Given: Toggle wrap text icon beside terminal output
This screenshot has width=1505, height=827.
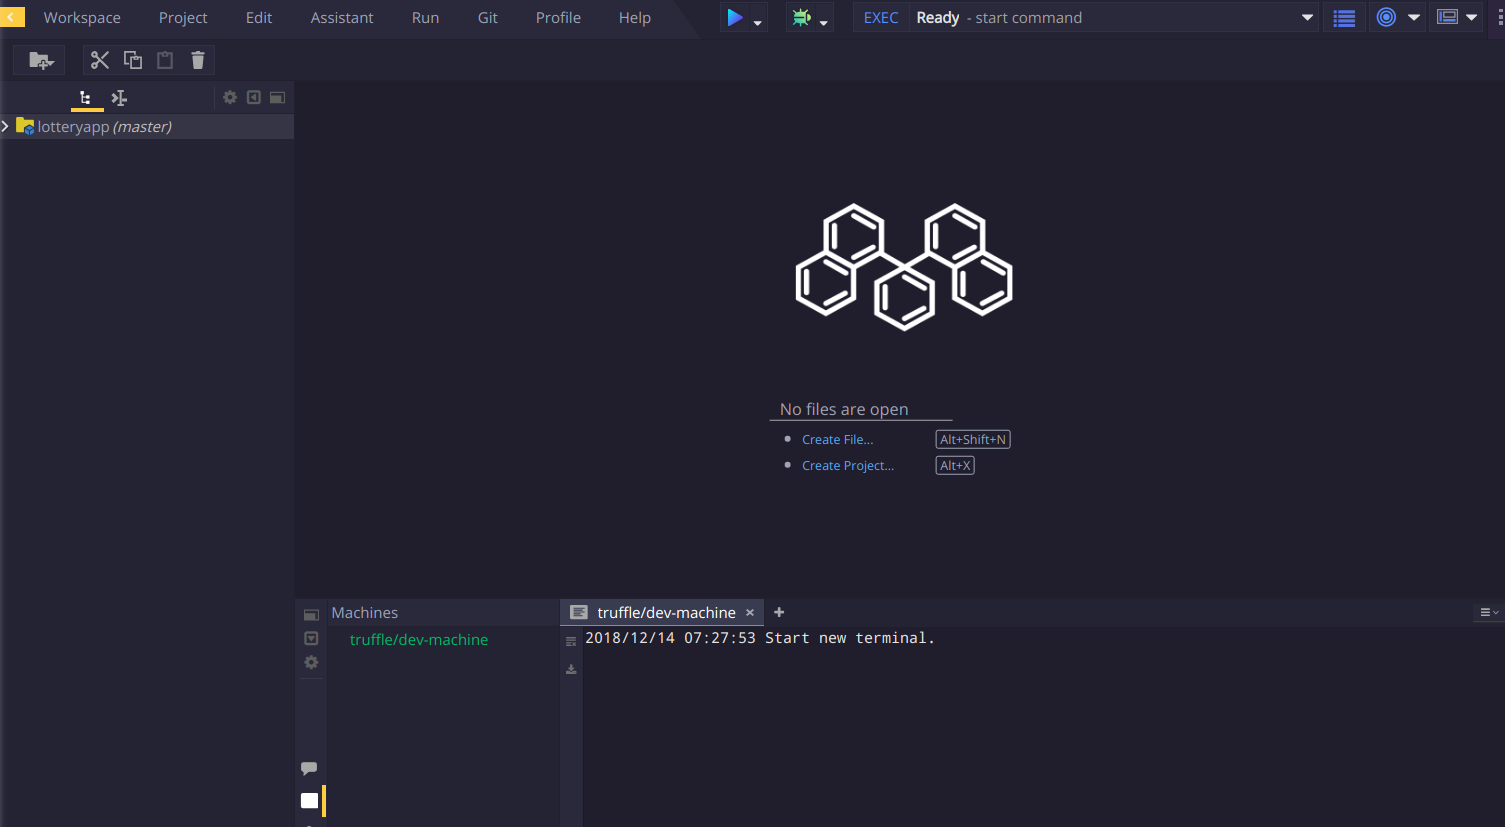Looking at the screenshot, I should tap(571, 642).
